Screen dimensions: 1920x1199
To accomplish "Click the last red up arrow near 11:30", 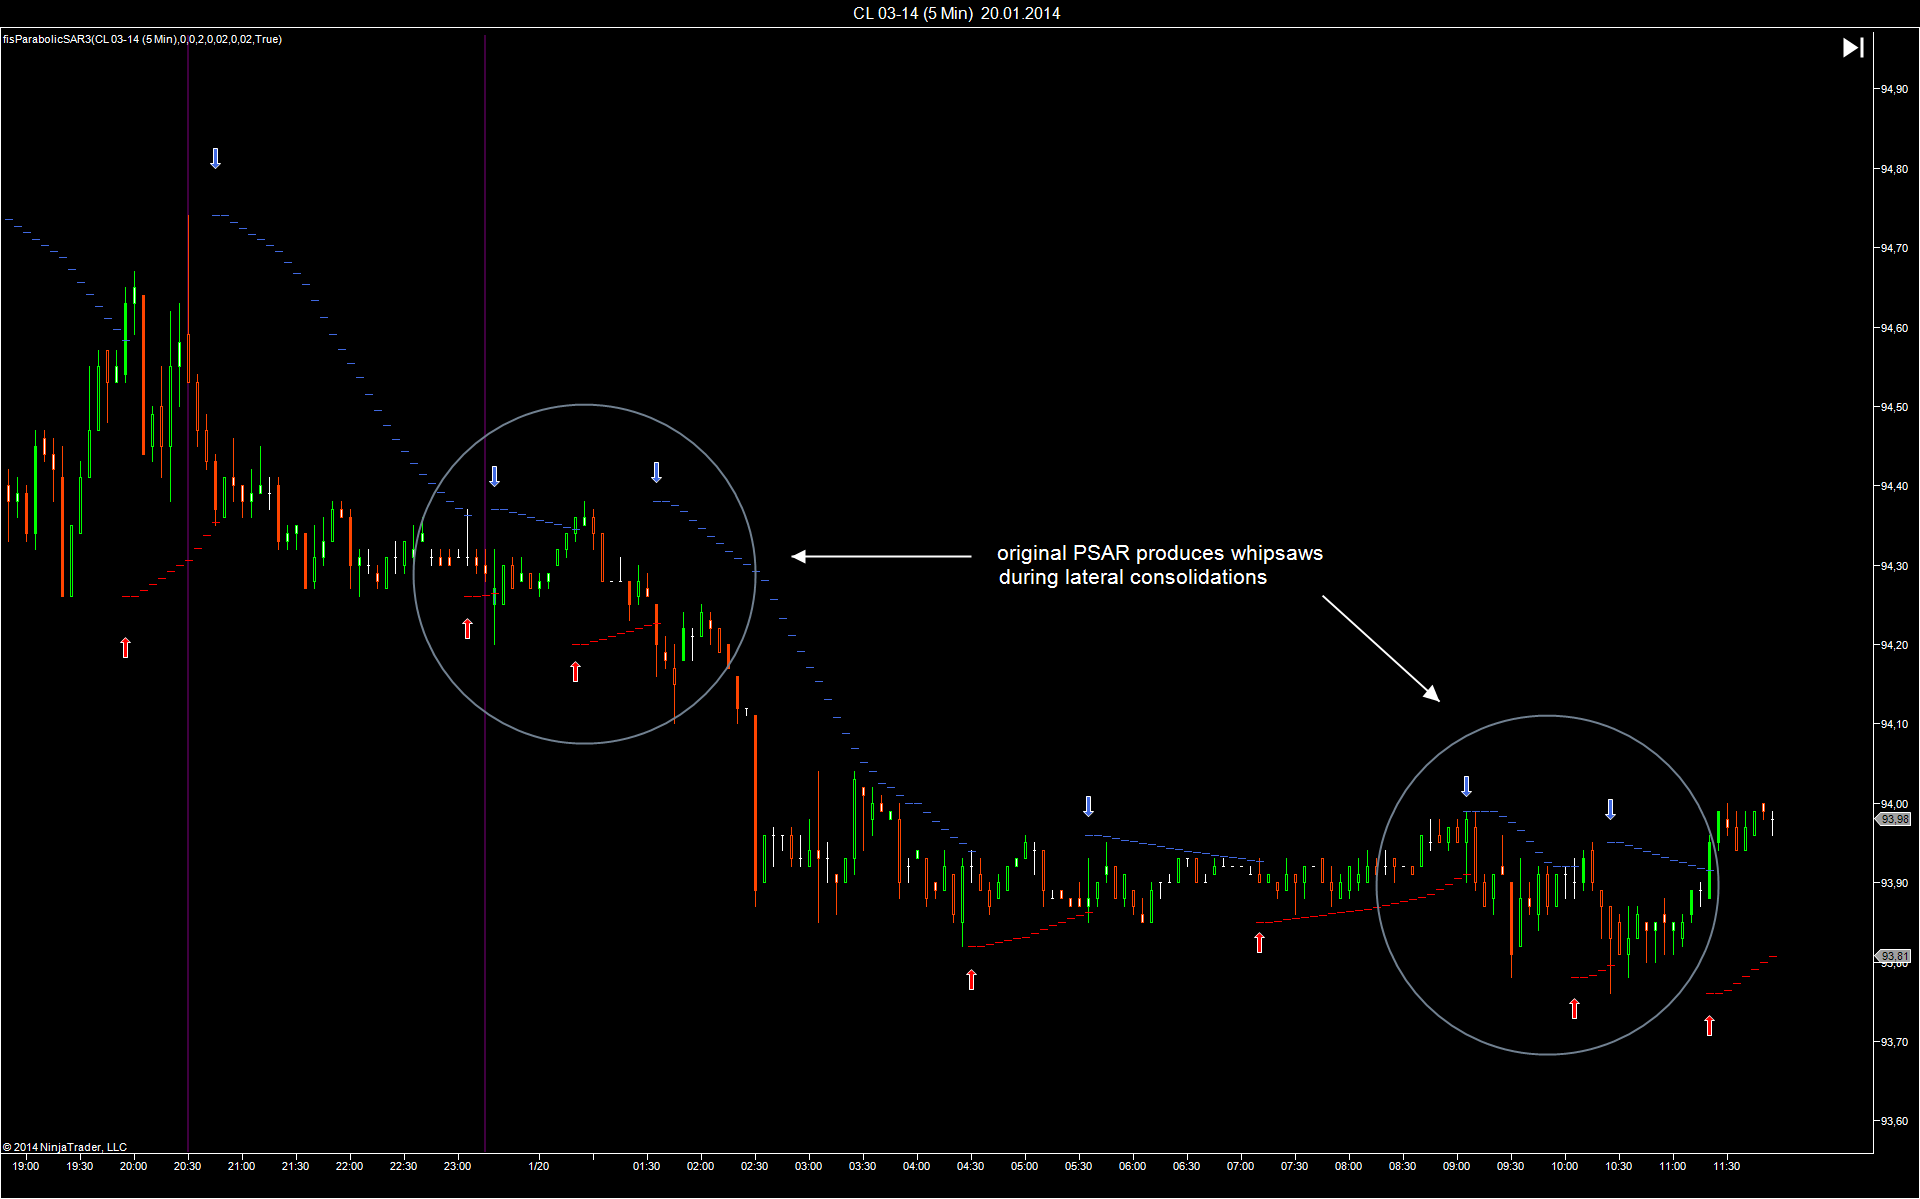I will tap(1709, 1025).
